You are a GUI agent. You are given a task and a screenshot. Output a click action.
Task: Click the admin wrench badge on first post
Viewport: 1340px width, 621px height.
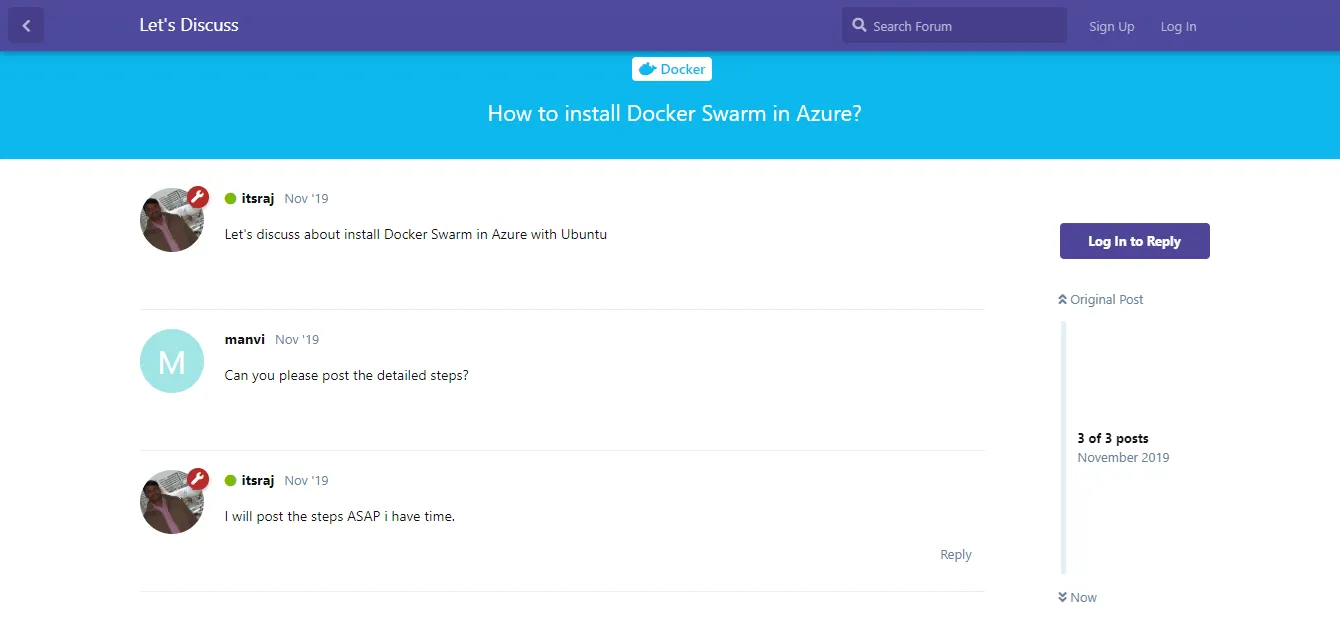[198, 197]
